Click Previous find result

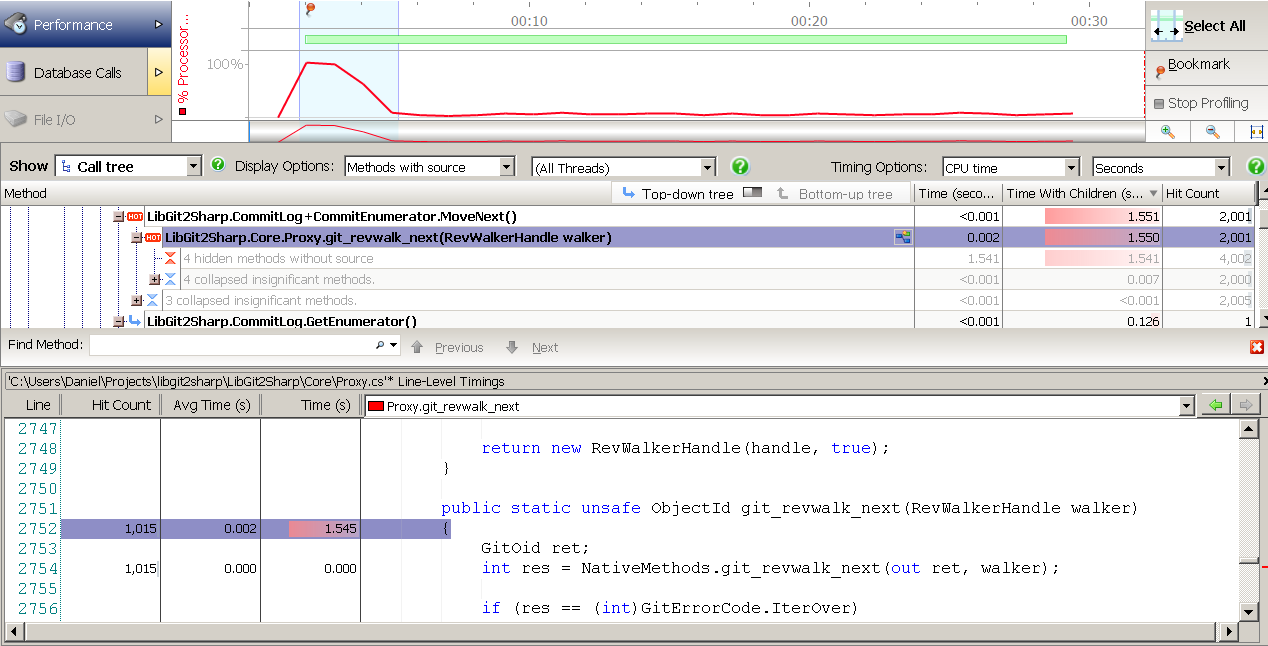448,347
